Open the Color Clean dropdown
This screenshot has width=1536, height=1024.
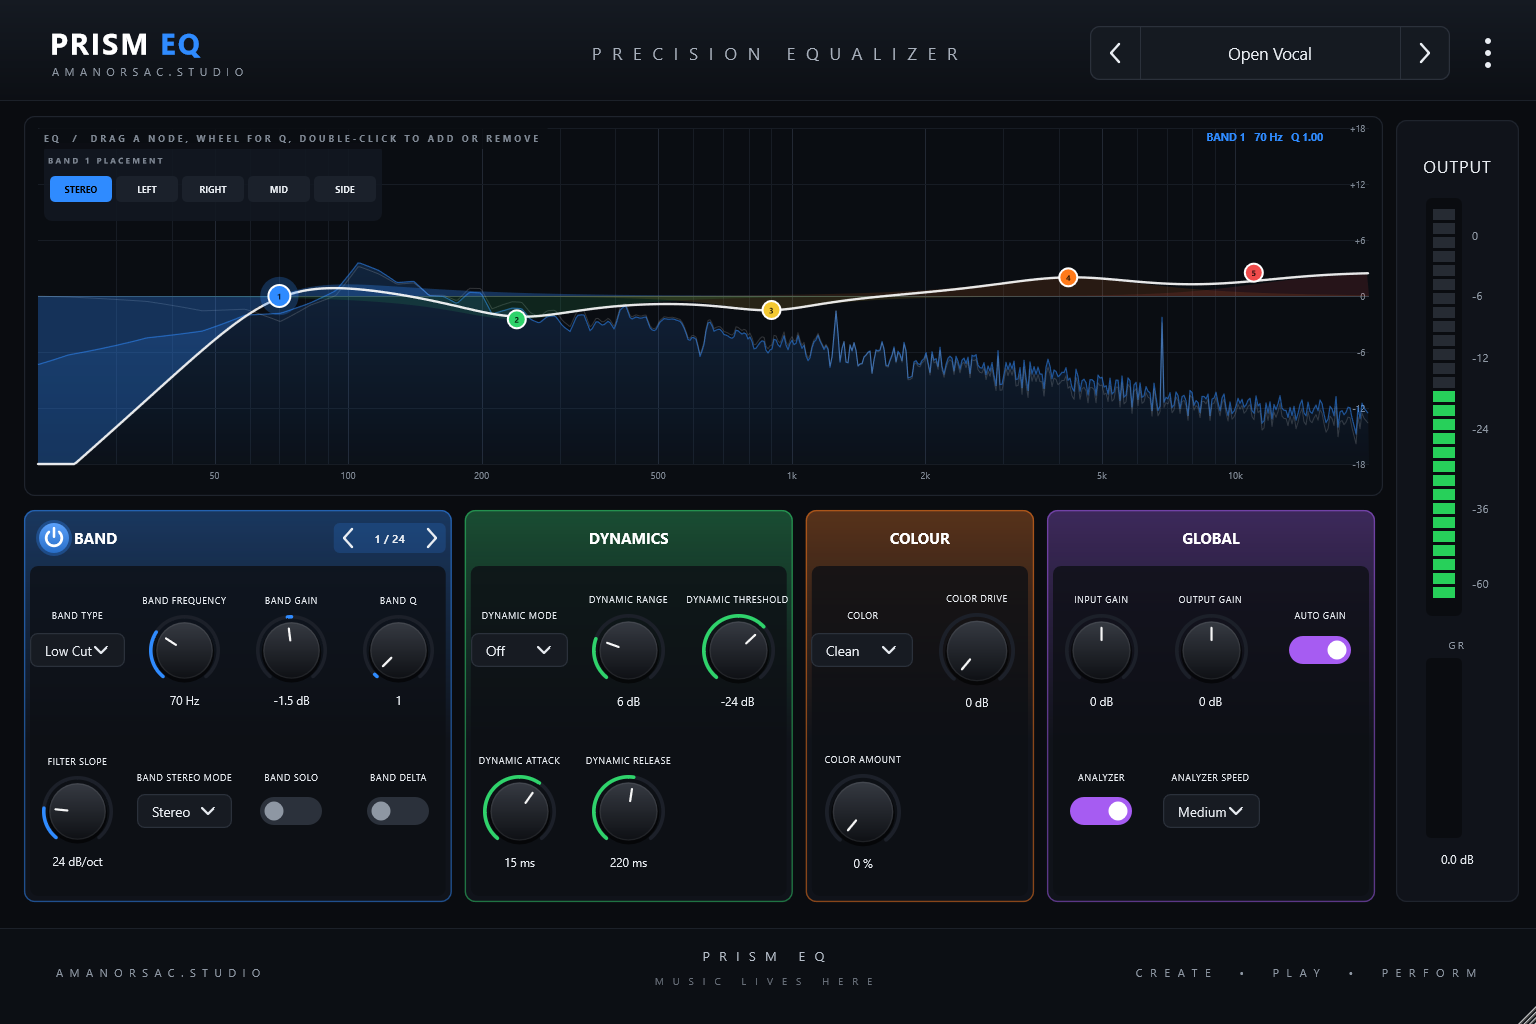coord(862,650)
